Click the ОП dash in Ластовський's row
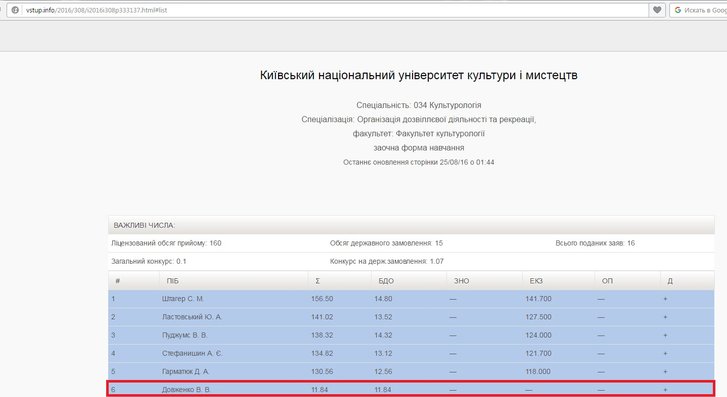 [x=601, y=317]
